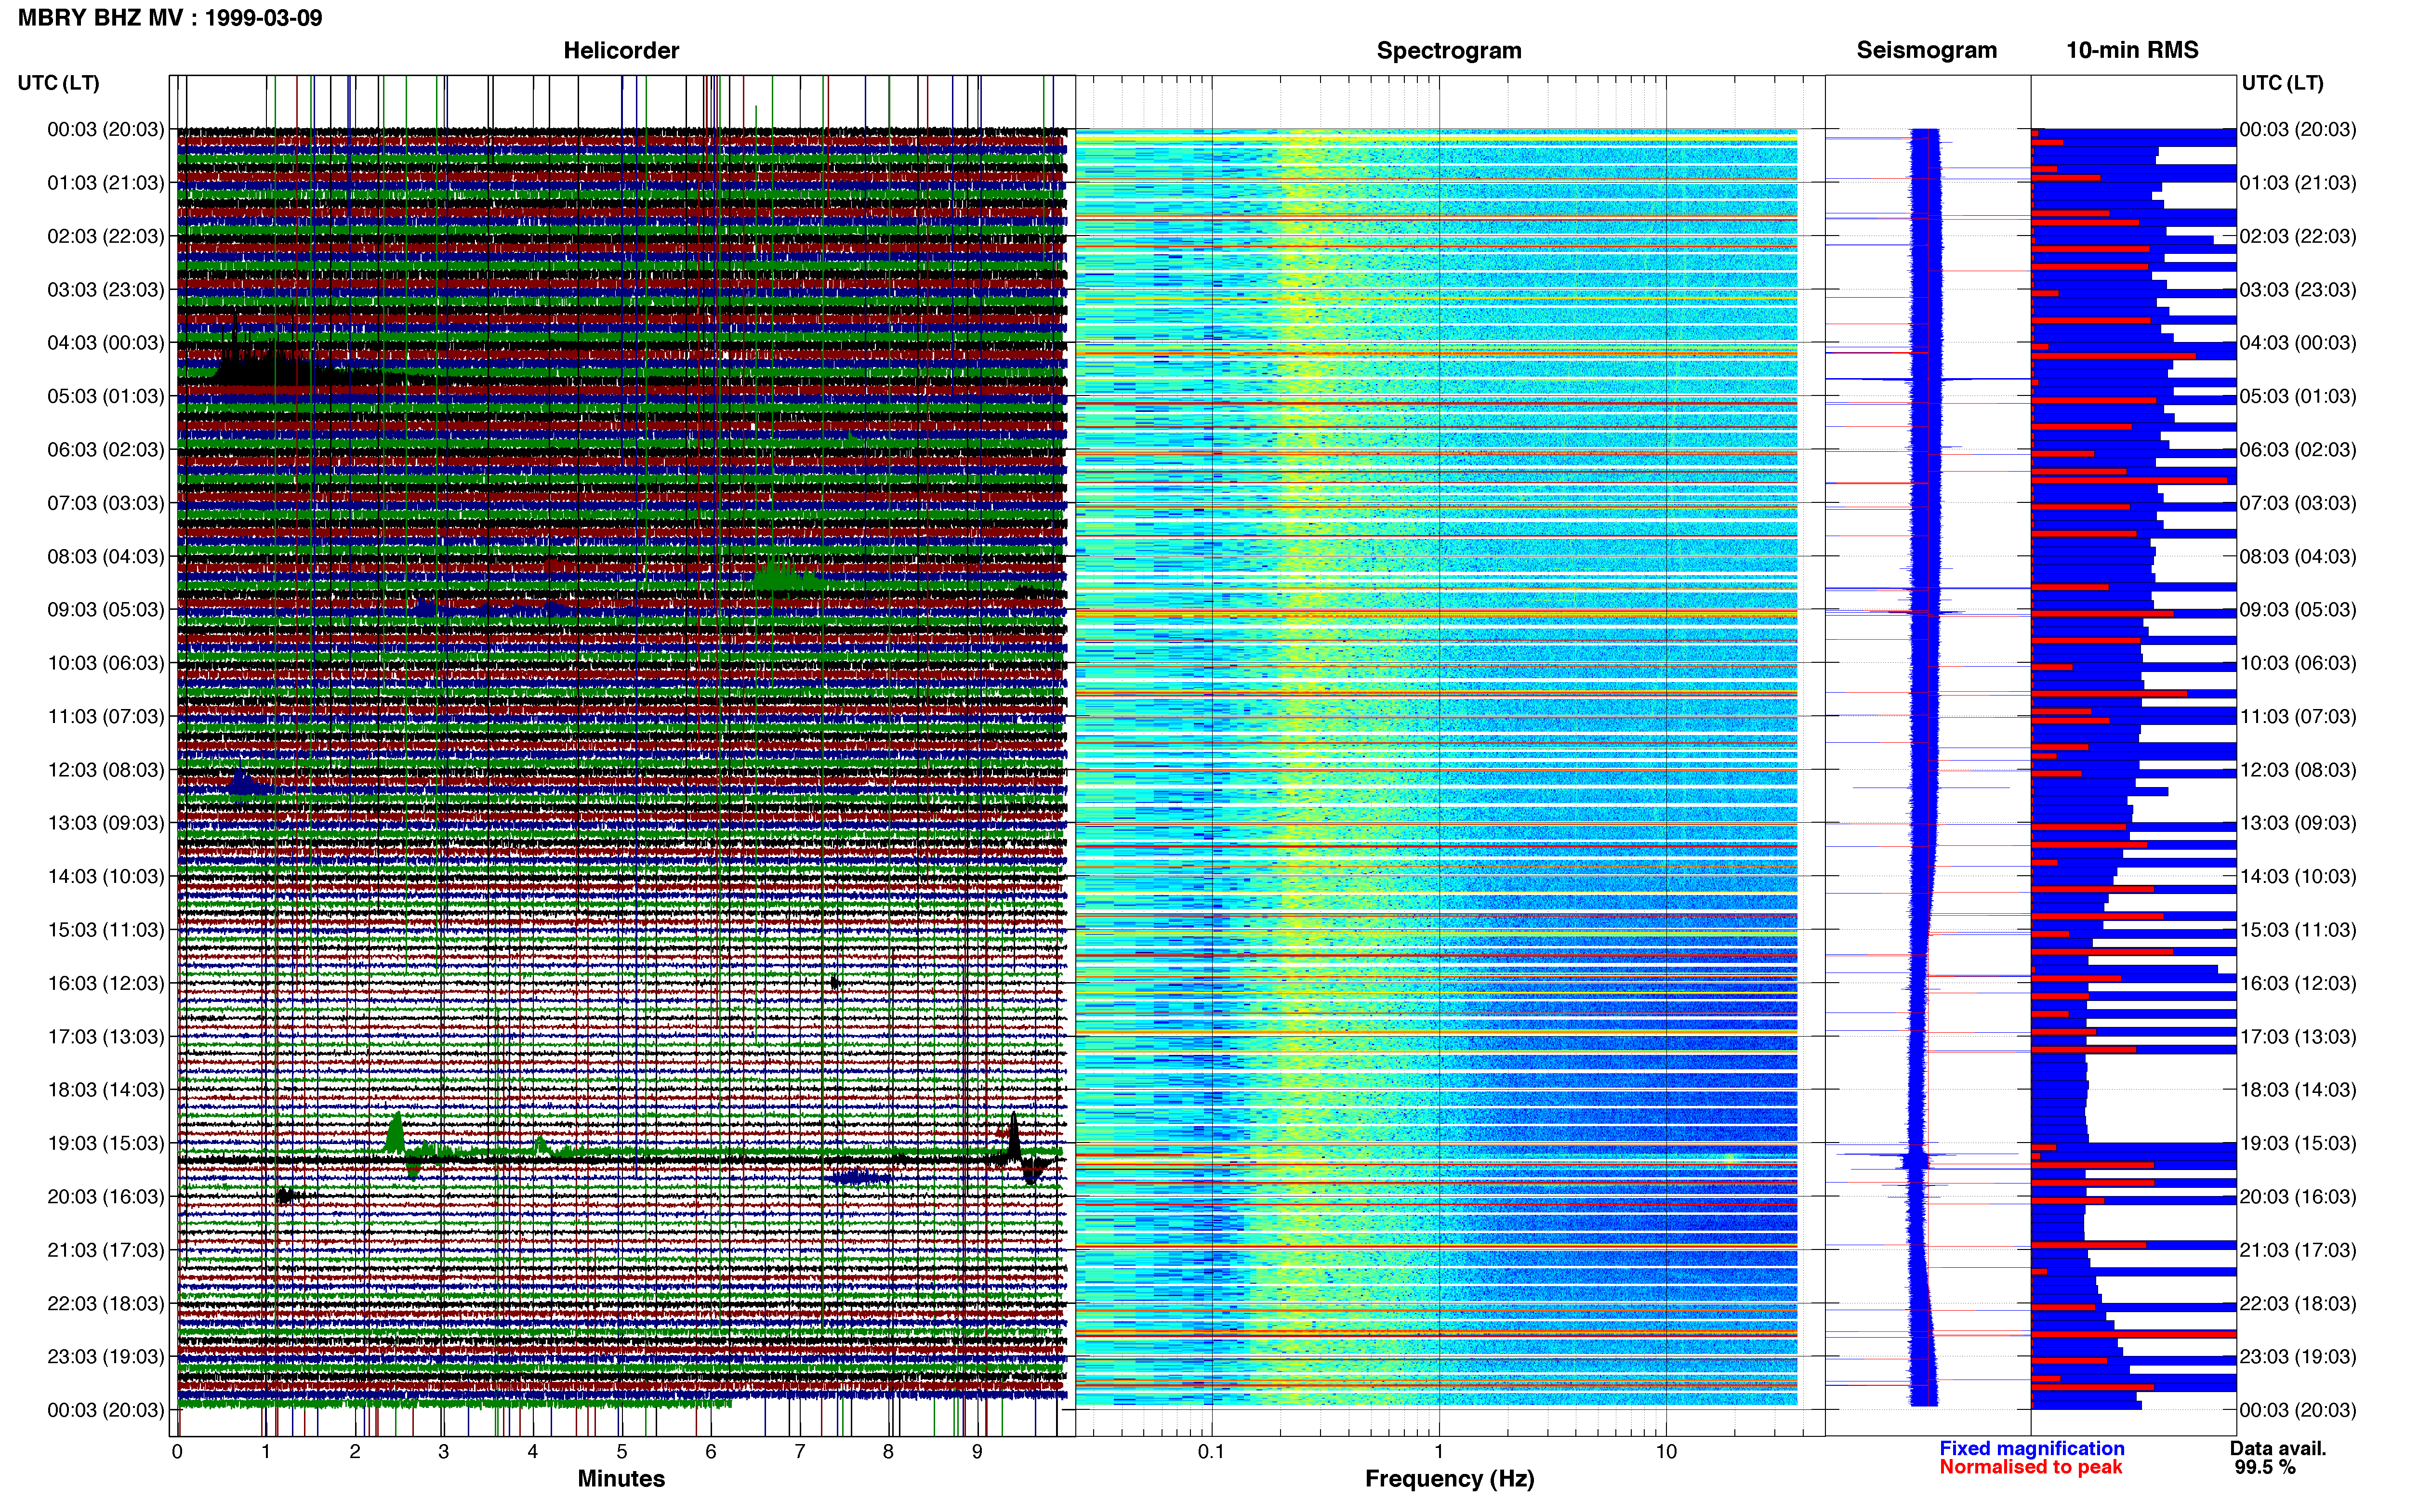
Task: Click 11:03 (07:03) label beside the Helicorder
Action: pyautogui.click(x=105, y=716)
